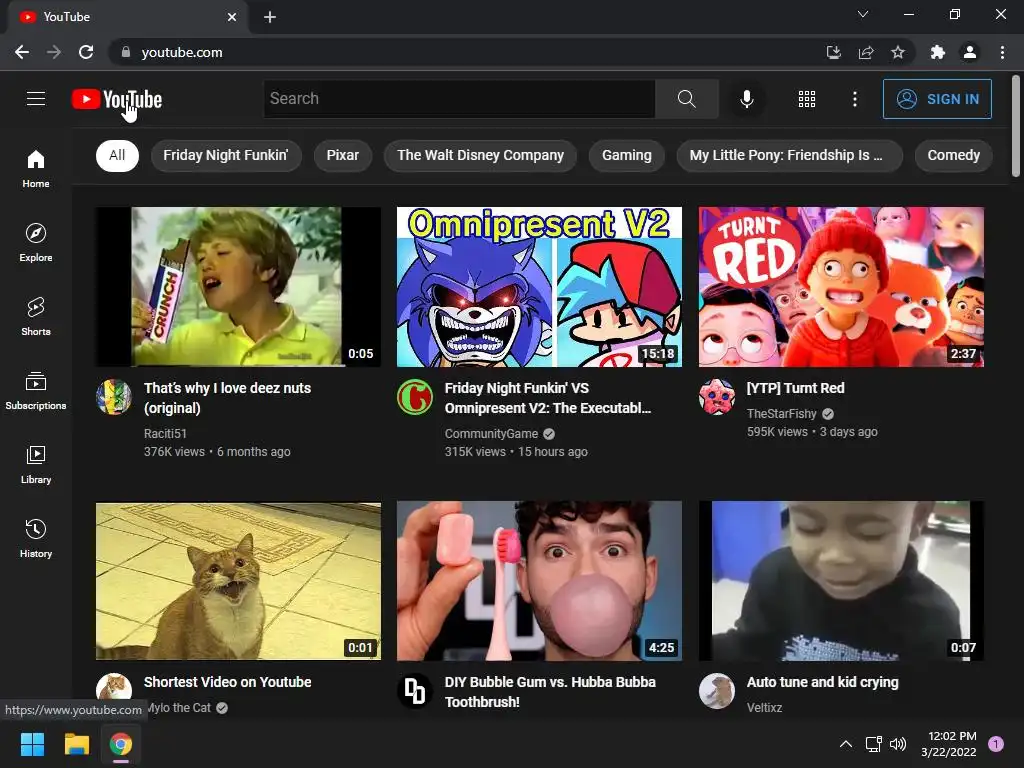Open title "That's why I love deez nuts"

pyautogui.click(x=227, y=398)
